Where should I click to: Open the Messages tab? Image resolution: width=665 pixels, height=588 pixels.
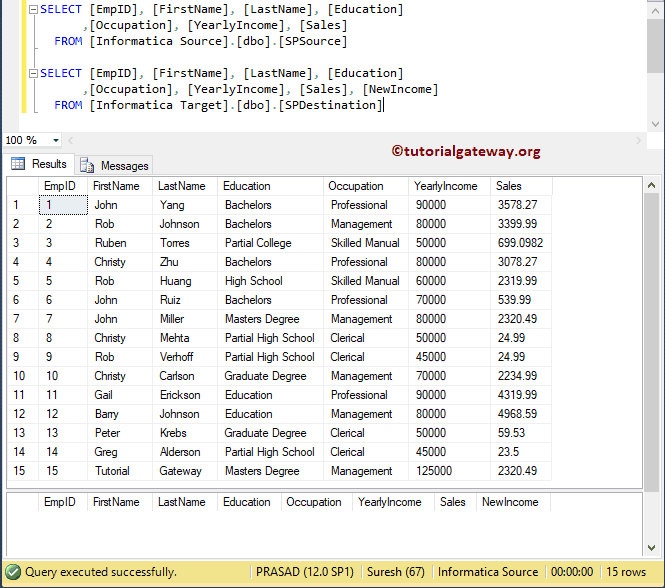124,165
